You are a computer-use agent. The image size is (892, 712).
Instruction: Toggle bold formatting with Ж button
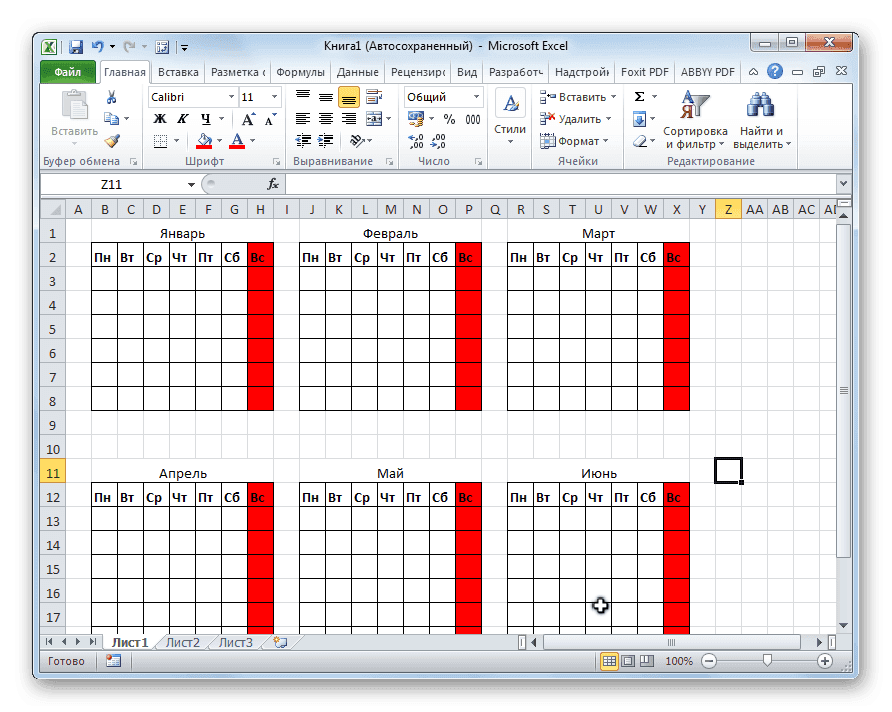pos(159,118)
